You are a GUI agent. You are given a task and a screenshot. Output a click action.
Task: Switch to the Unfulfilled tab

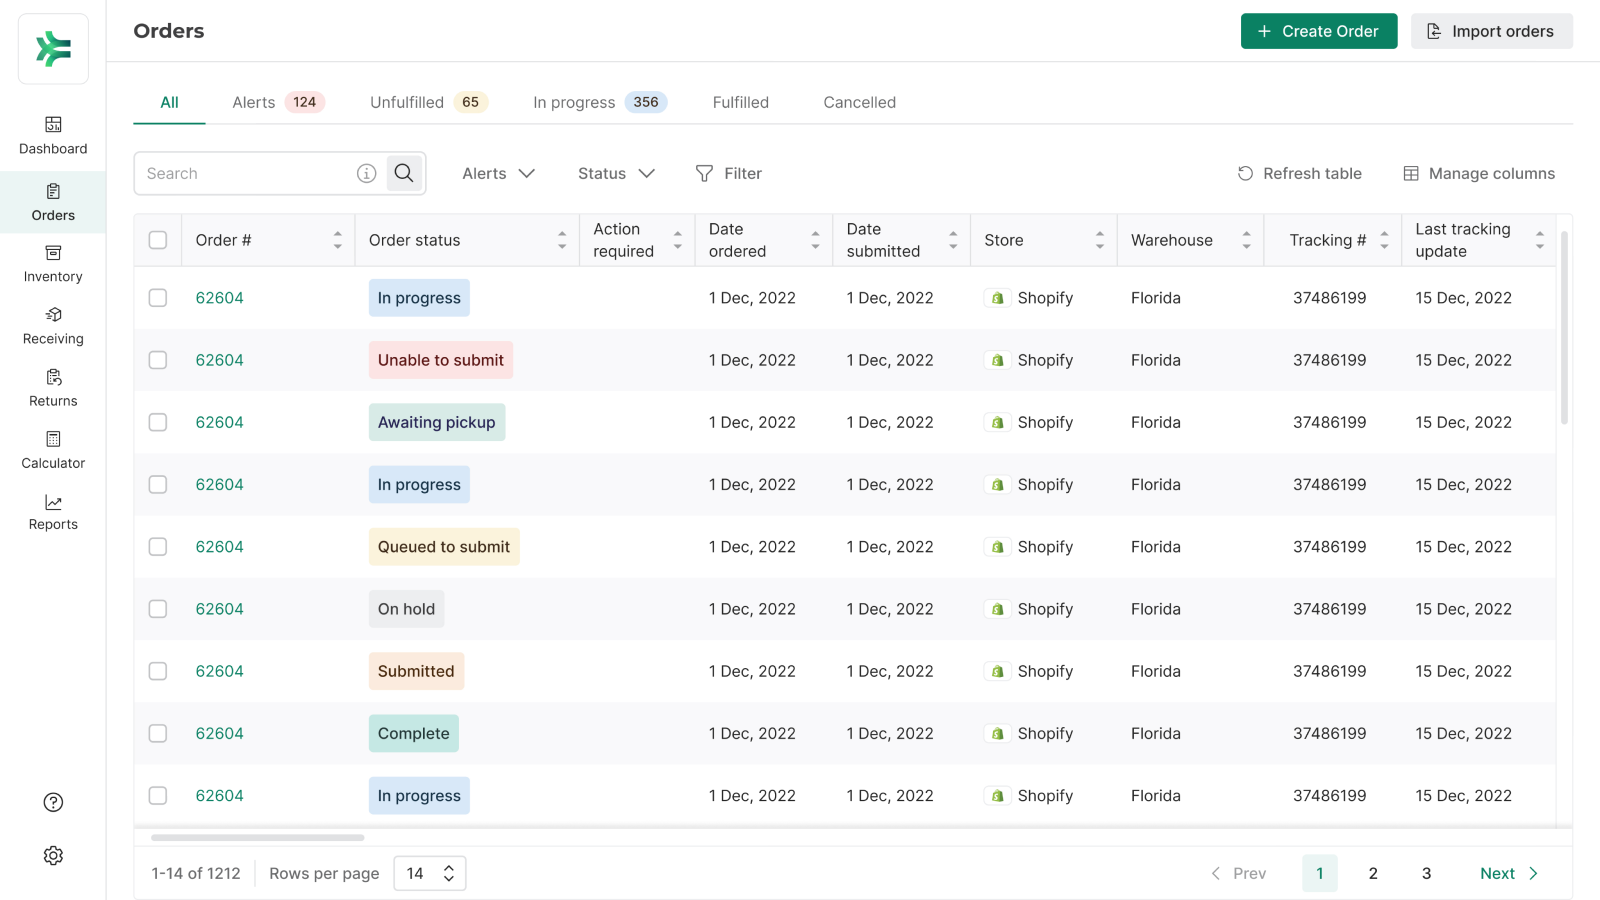click(x=427, y=102)
